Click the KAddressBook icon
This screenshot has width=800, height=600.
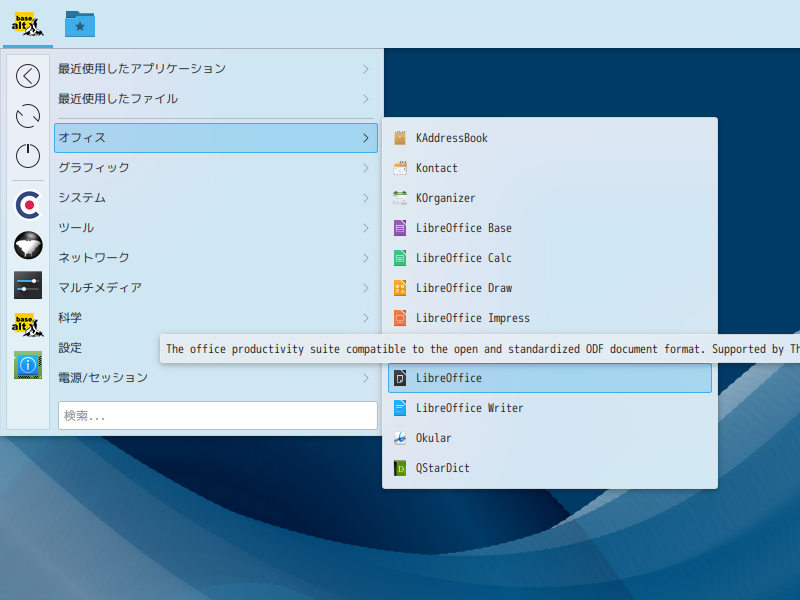(400, 138)
